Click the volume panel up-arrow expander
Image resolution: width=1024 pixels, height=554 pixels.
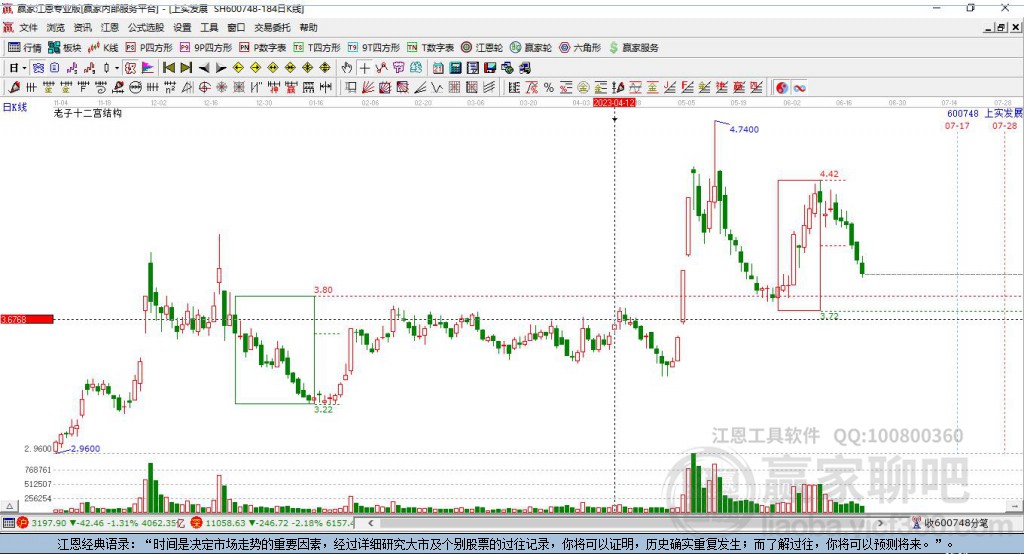[9, 506]
